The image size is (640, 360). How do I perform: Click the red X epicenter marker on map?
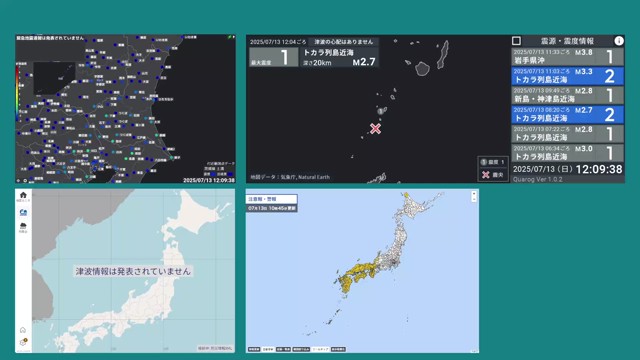point(376,129)
